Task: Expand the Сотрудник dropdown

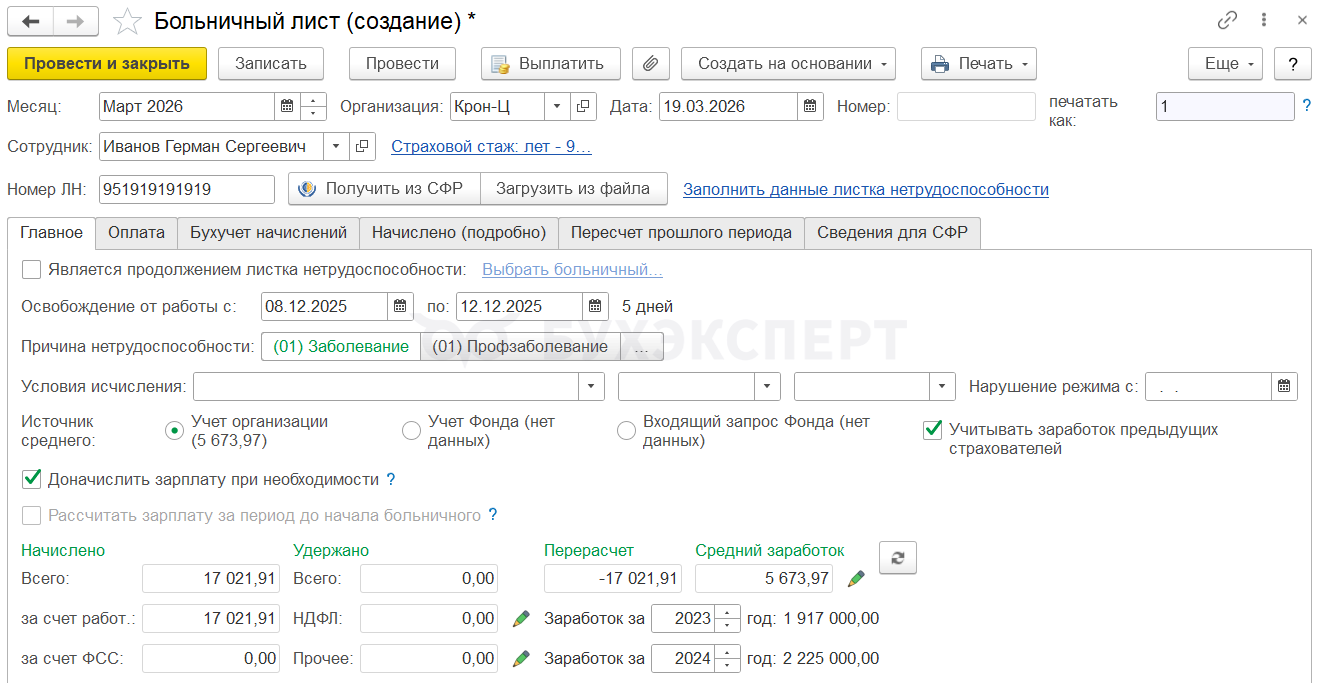Action: click(x=336, y=147)
